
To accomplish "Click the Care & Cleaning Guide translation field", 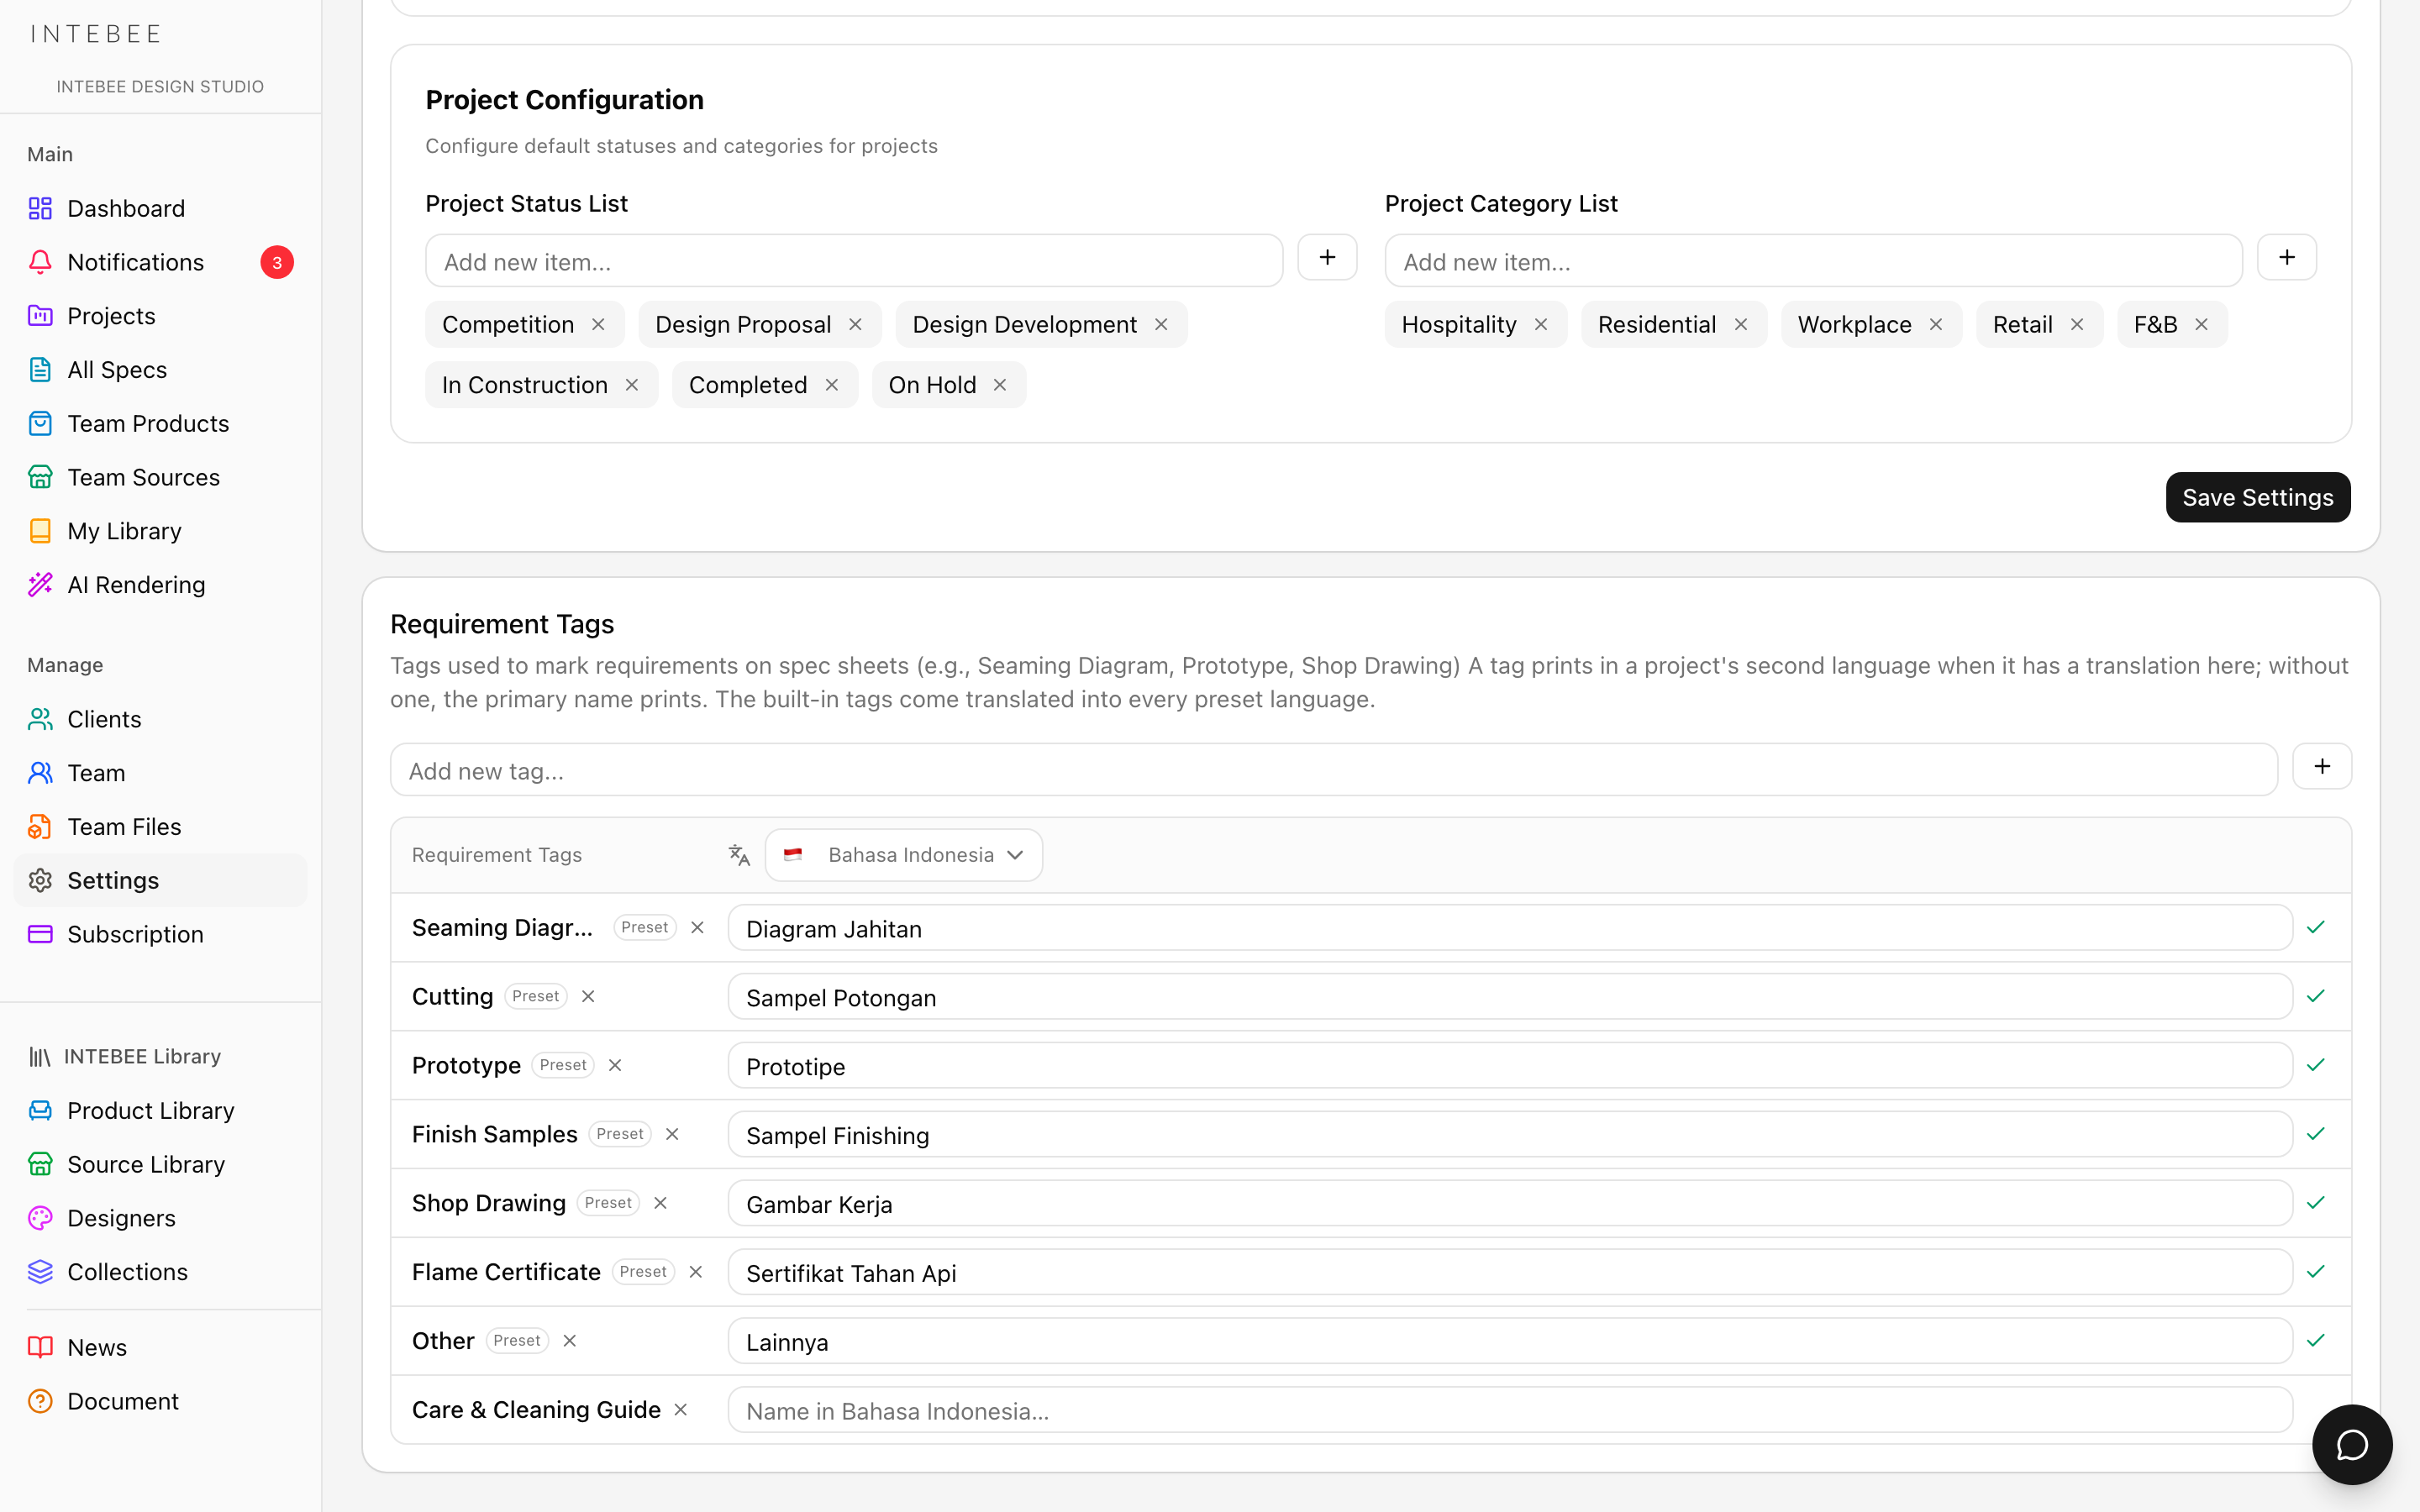I will (1510, 1410).
